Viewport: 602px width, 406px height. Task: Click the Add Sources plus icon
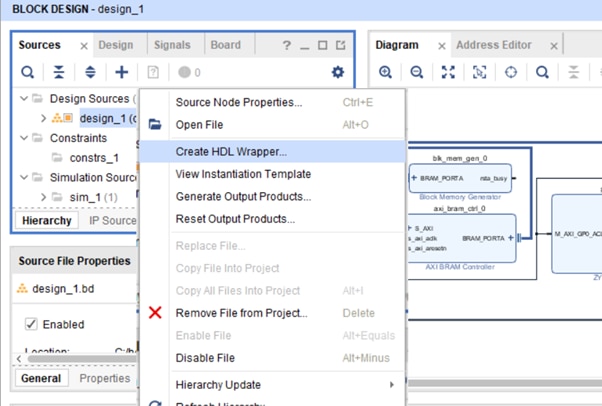coord(122,72)
